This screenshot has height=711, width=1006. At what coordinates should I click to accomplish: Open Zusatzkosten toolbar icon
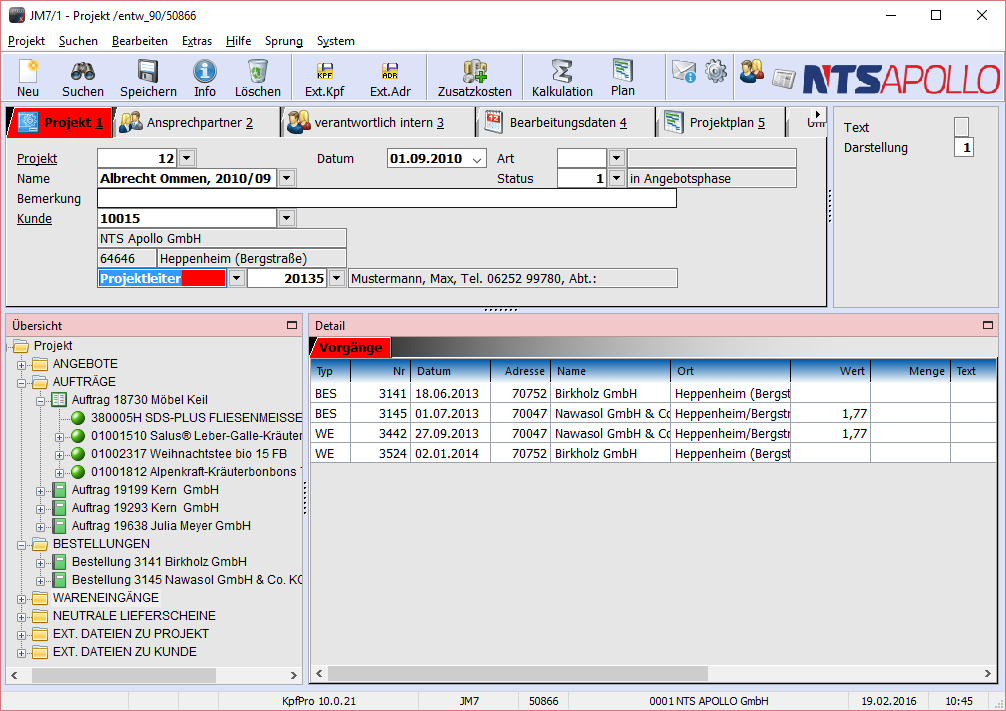pos(475,78)
